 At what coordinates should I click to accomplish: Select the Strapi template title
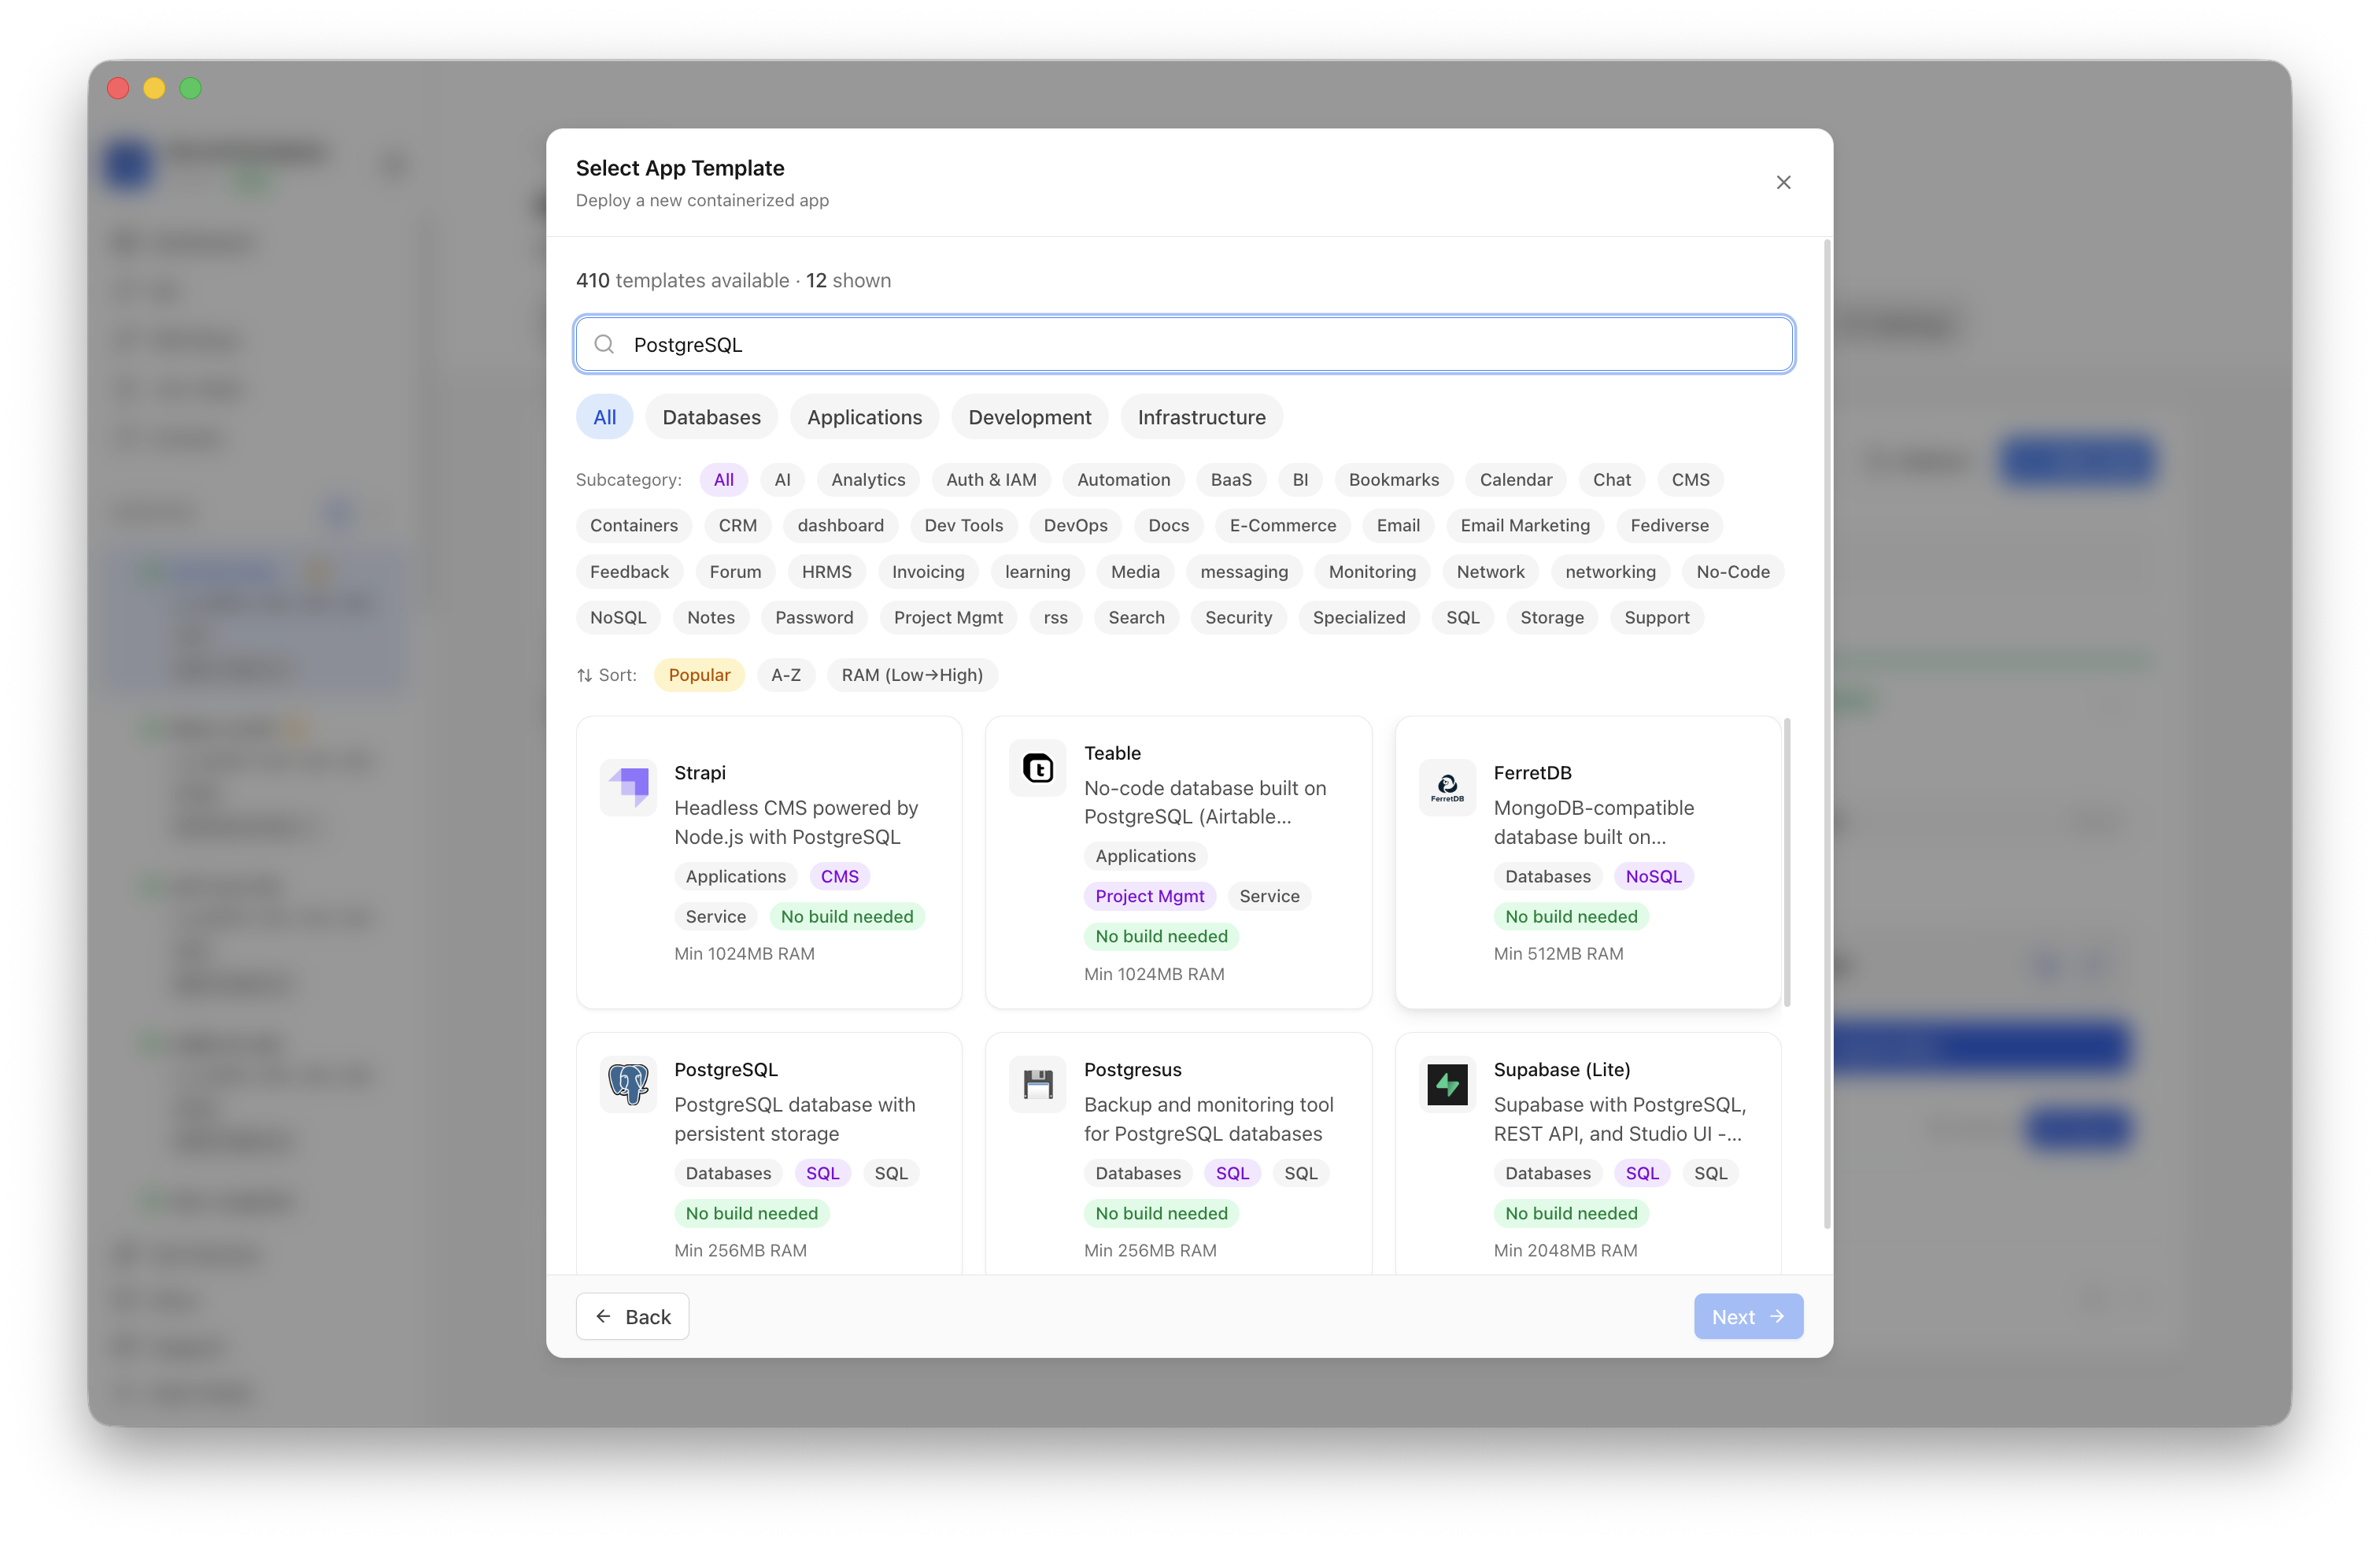pyautogui.click(x=700, y=772)
